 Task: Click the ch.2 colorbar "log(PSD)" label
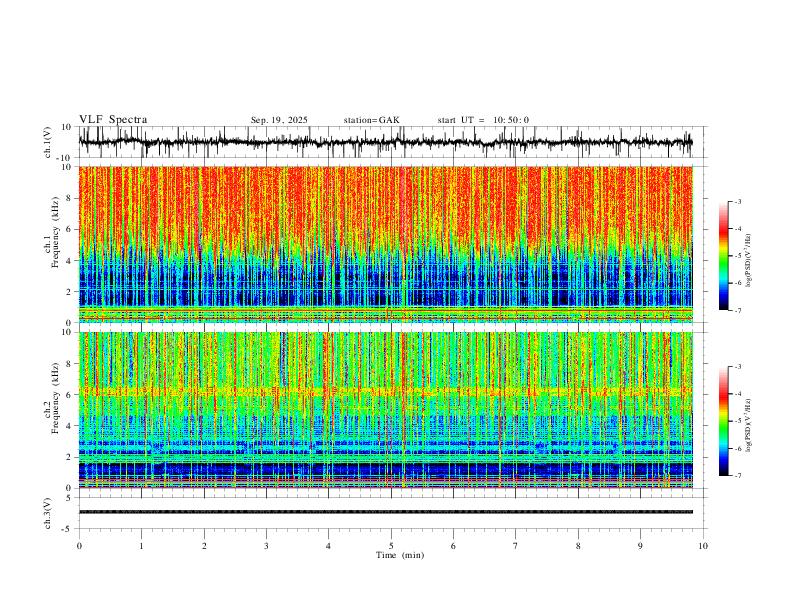(x=748, y=426)
